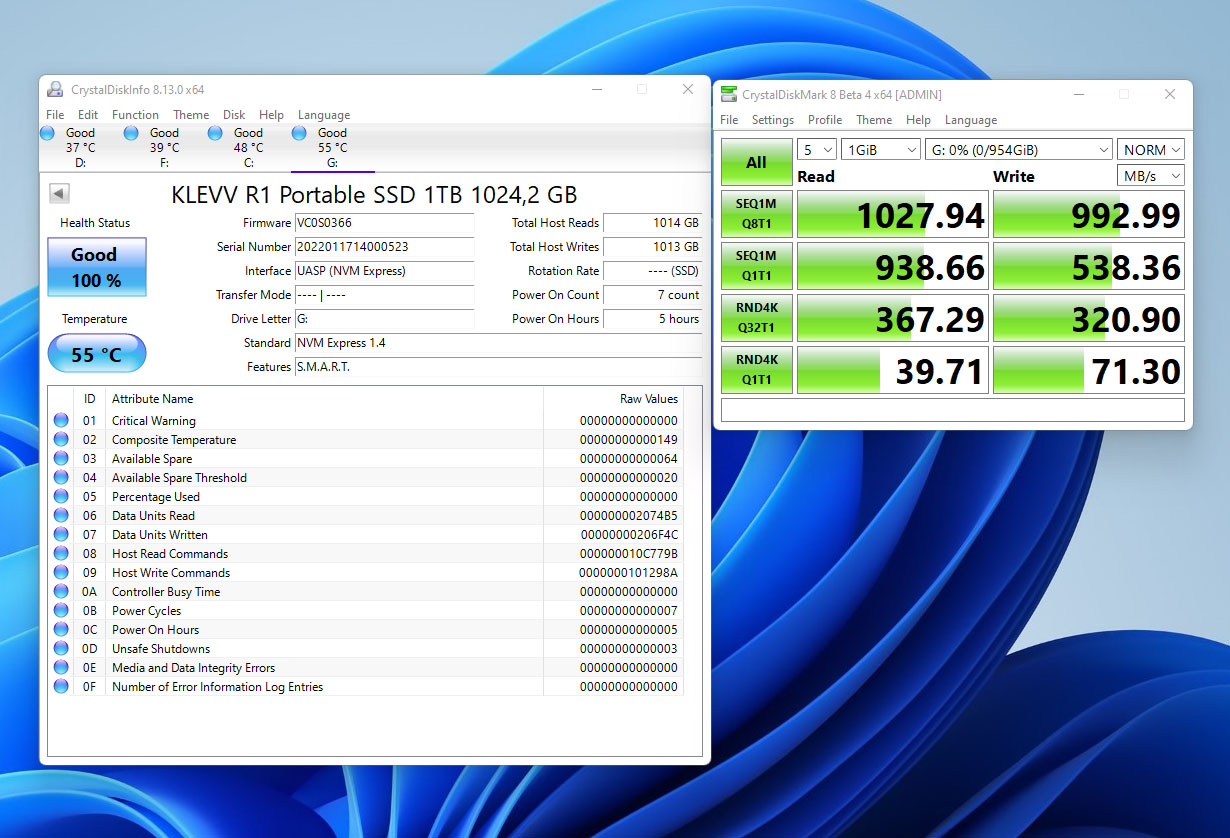Image resolution: width=1230 pixels, height=838 pixels.
Task: Select disk F: showing 39 °C
Action: point(164,147)
